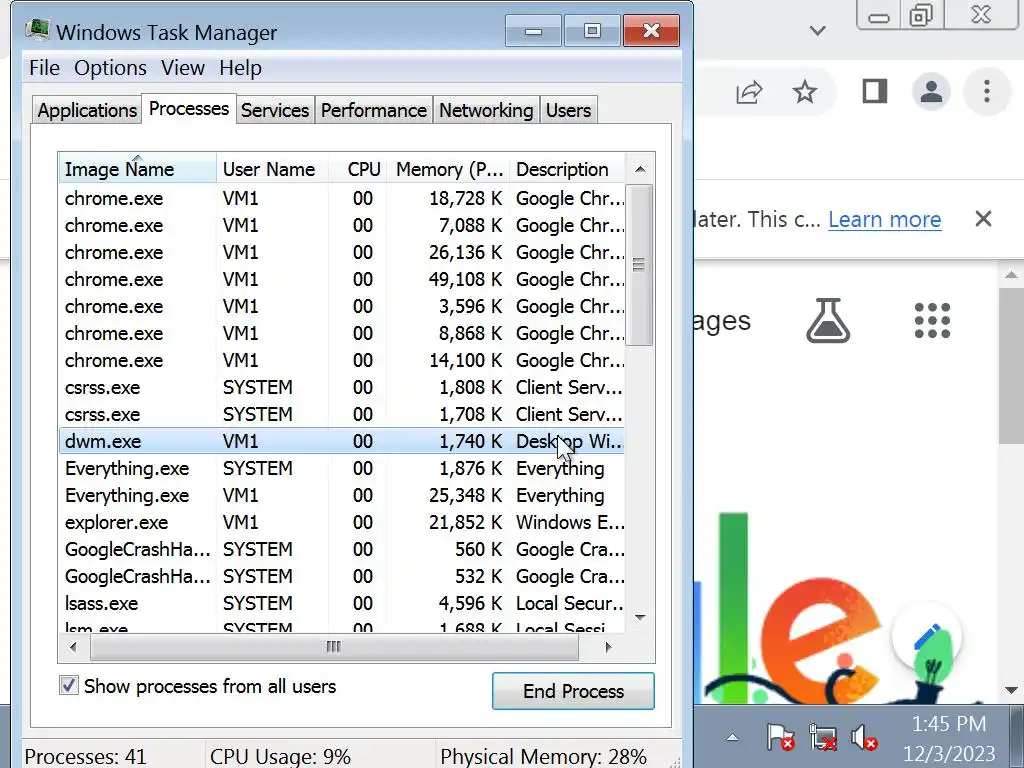Open the Help menu
The image size is (1024, 768).
[240, 68]
